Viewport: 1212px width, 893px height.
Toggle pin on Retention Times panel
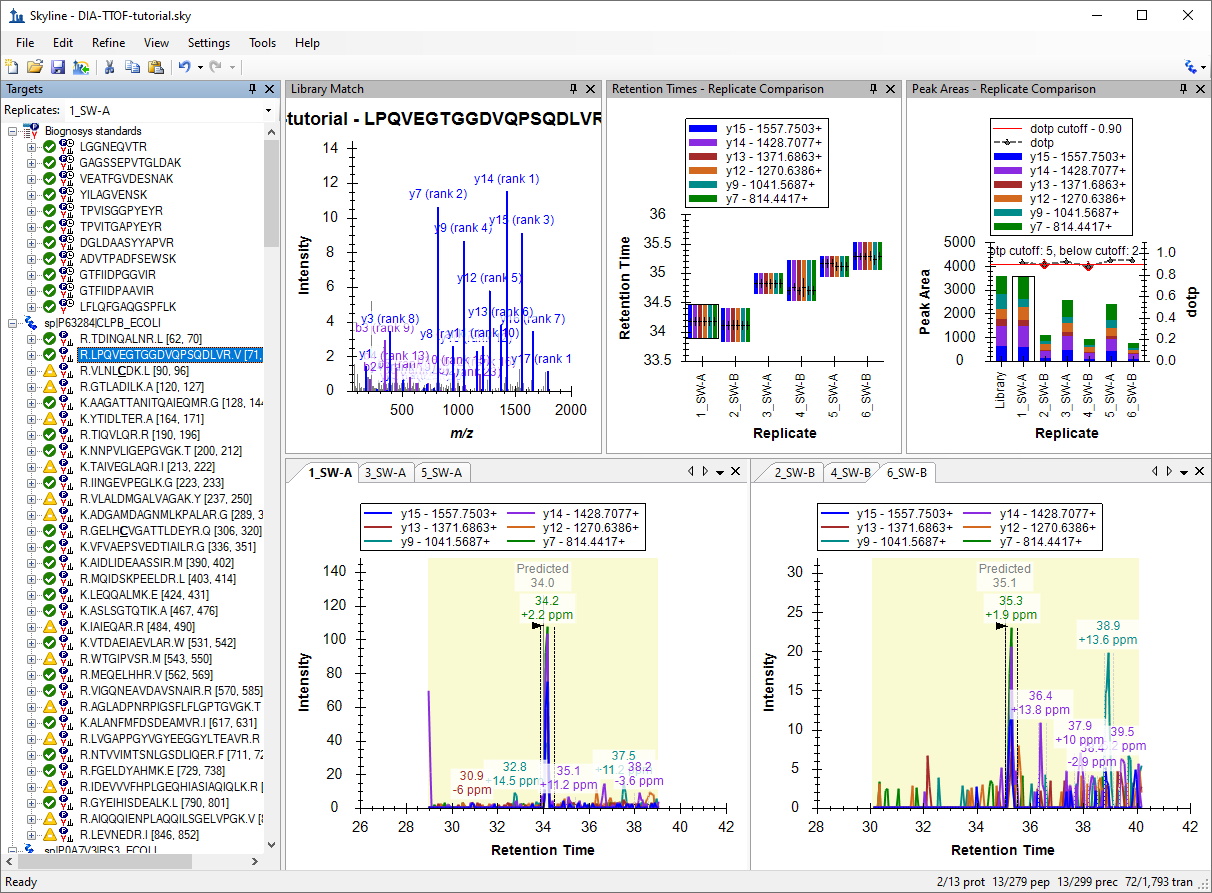(873, 89)
